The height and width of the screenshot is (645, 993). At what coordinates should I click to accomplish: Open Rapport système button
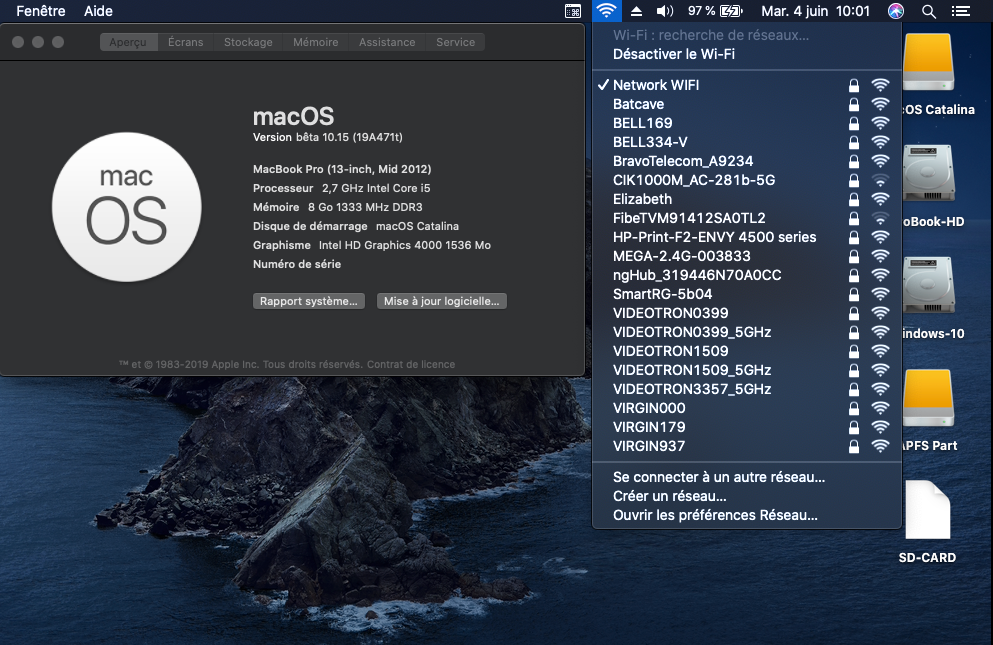pyautogui.click(x=308, y=301)
